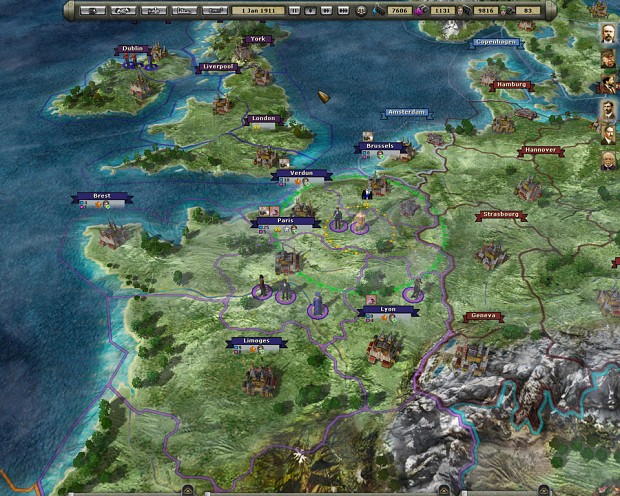Screen dimensions: 620x496
Task: Click the Brussels city banner
Action: coord(380,146)
